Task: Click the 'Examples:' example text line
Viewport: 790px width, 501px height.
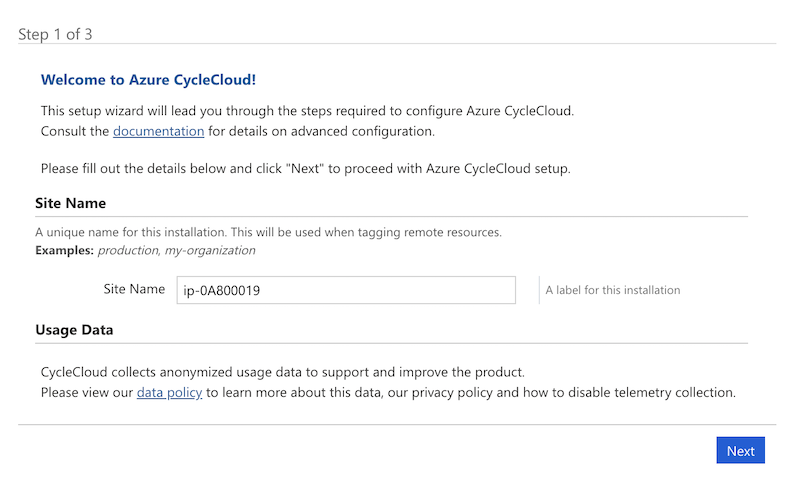Action: click(145, 250)
